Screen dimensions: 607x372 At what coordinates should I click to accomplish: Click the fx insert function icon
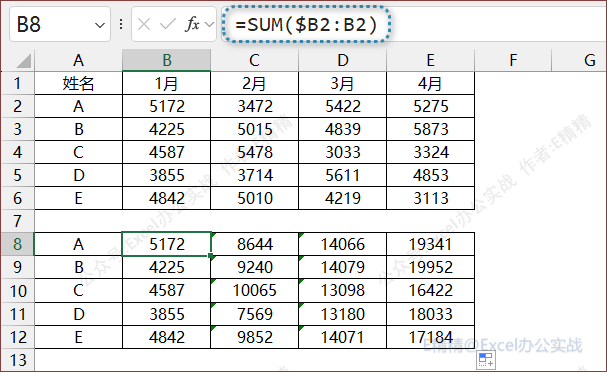(192, 24)
